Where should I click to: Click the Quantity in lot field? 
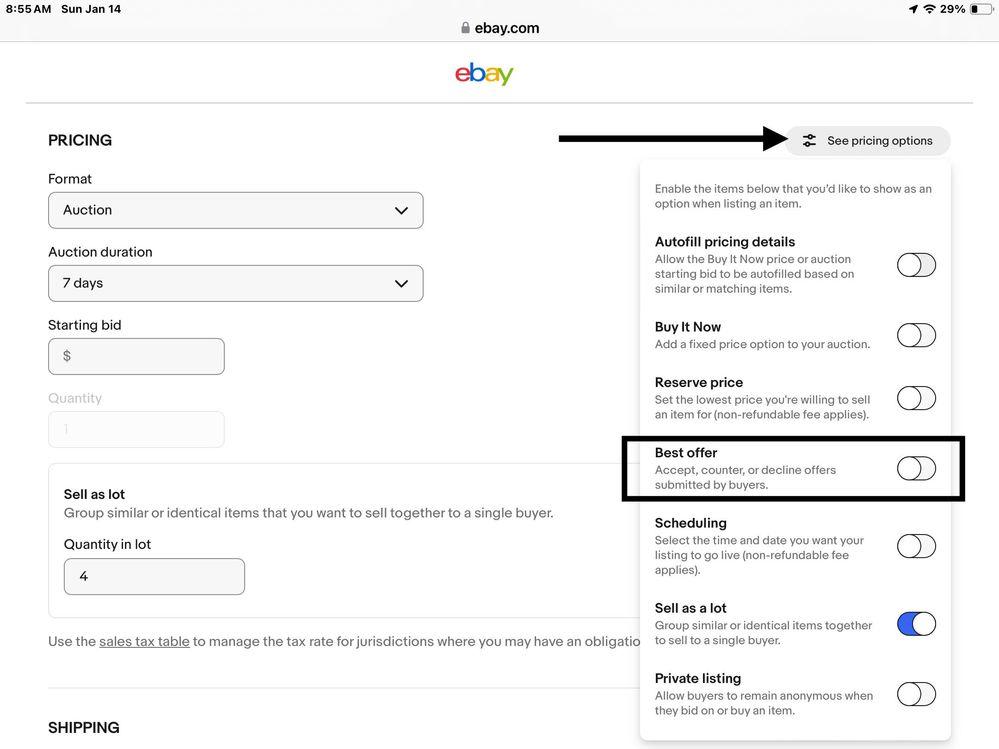154,576
